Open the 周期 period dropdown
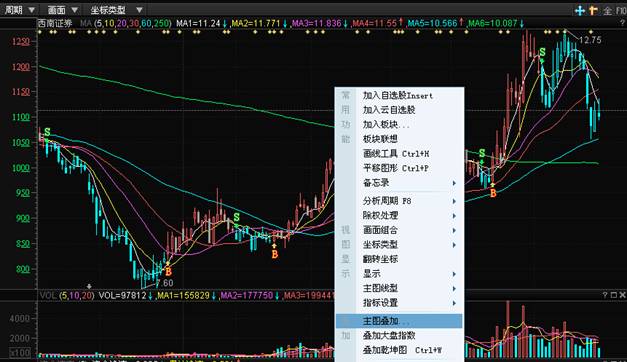This screenshot has height=362, width=627. click(20, 10)
